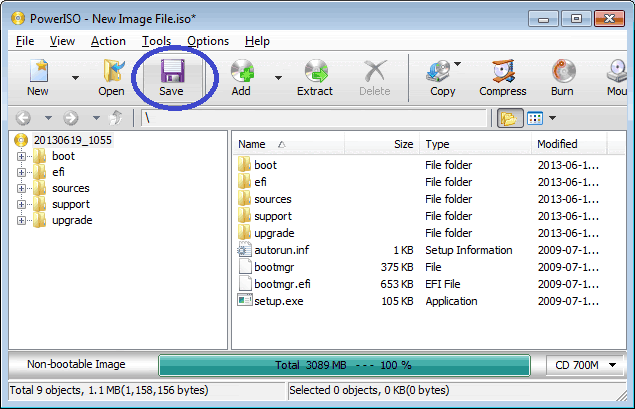This screenshot has width=635, height=409.
Task: Open the Help menu
Action: point(257,41)
